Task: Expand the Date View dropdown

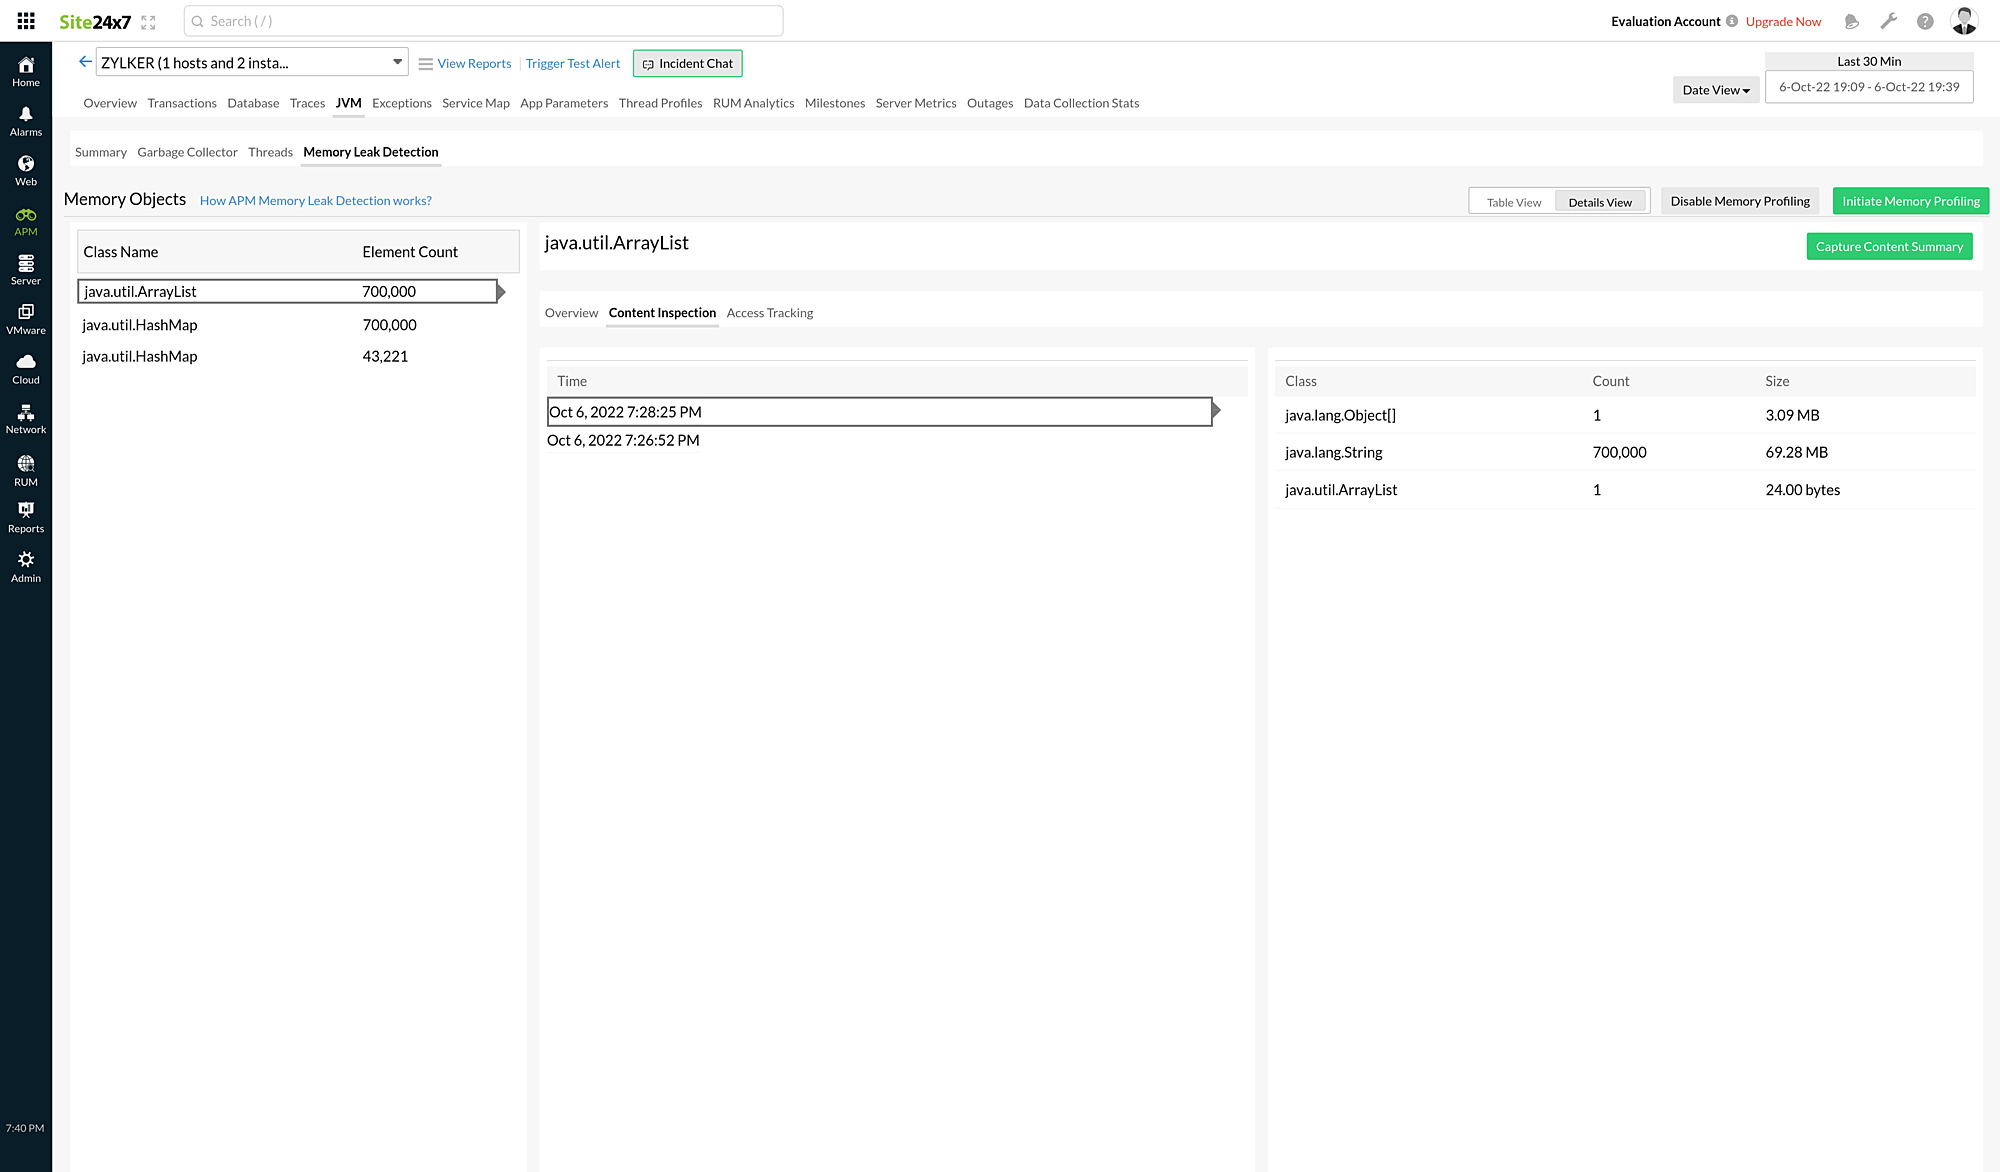Action: 1716,89
